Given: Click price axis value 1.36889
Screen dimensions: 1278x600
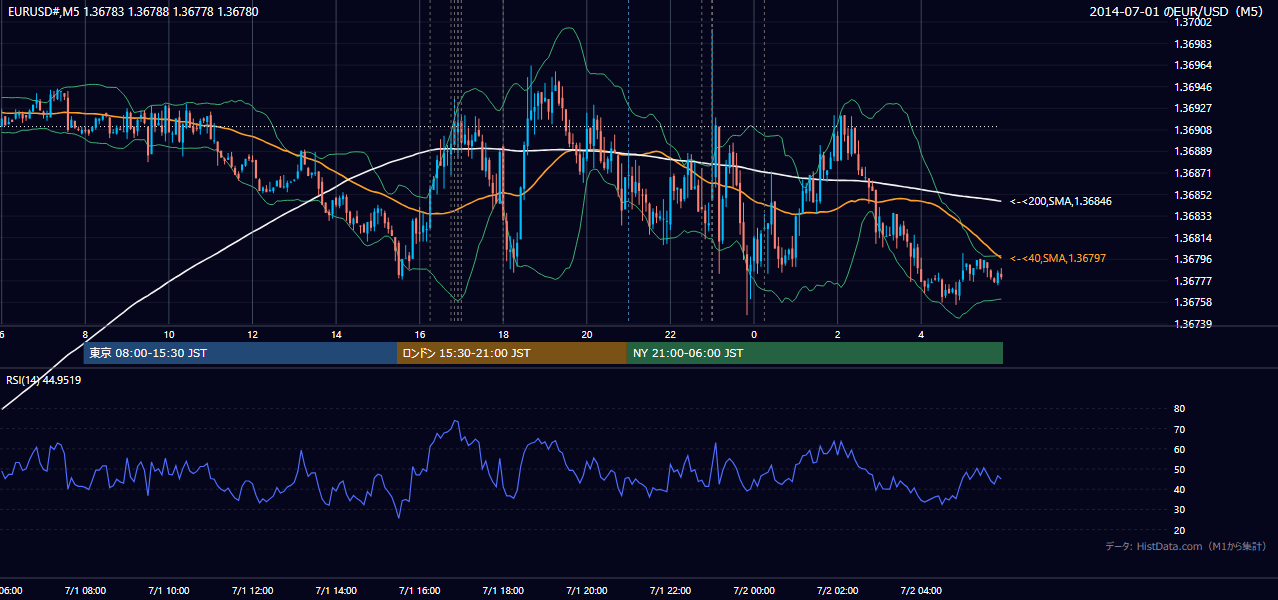Looking at the screenshot, I should 1193,152.
